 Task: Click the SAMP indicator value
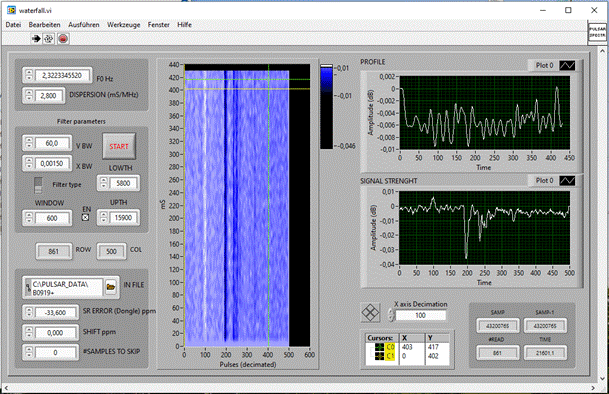(498, 326)
